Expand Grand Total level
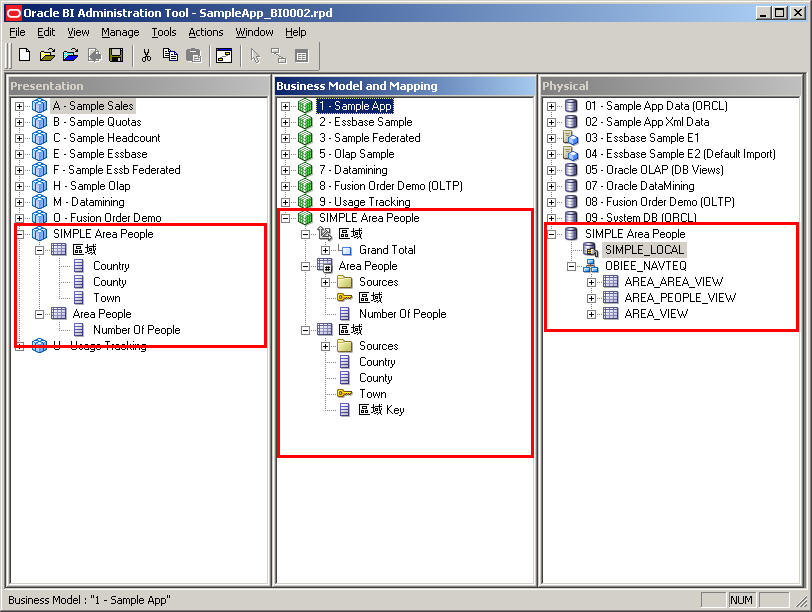Screen dimensions: 812x612 point(325,251)
